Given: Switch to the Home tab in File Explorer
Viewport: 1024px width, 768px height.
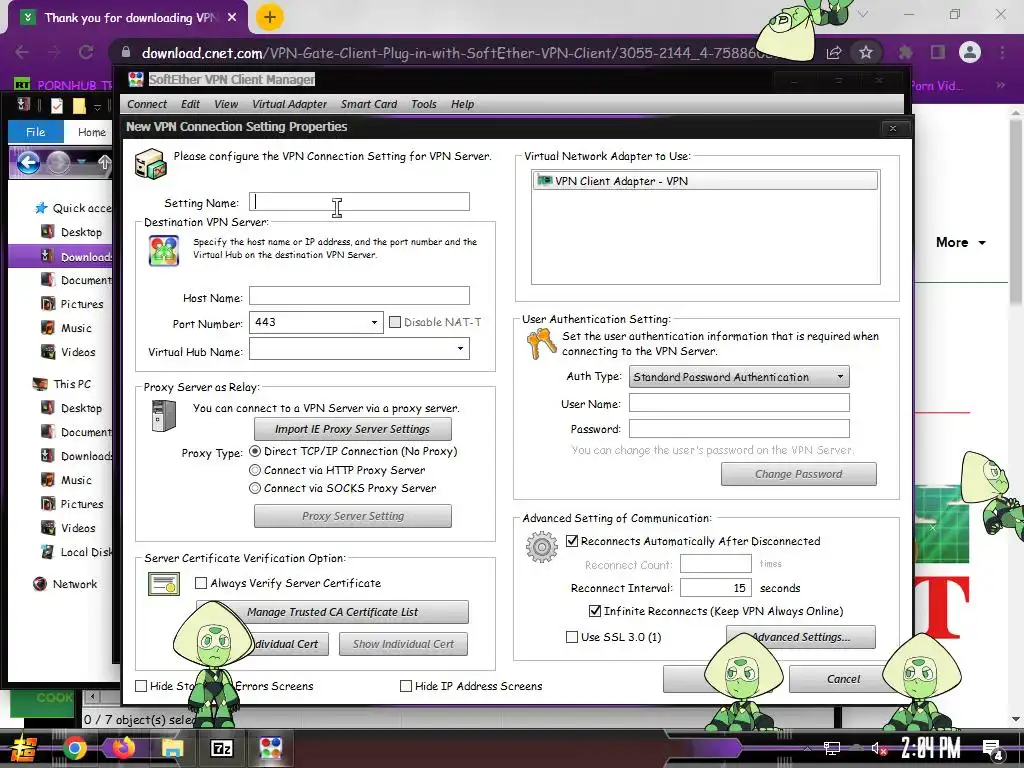Looking at the screenshot, I should tap(91, 132).
